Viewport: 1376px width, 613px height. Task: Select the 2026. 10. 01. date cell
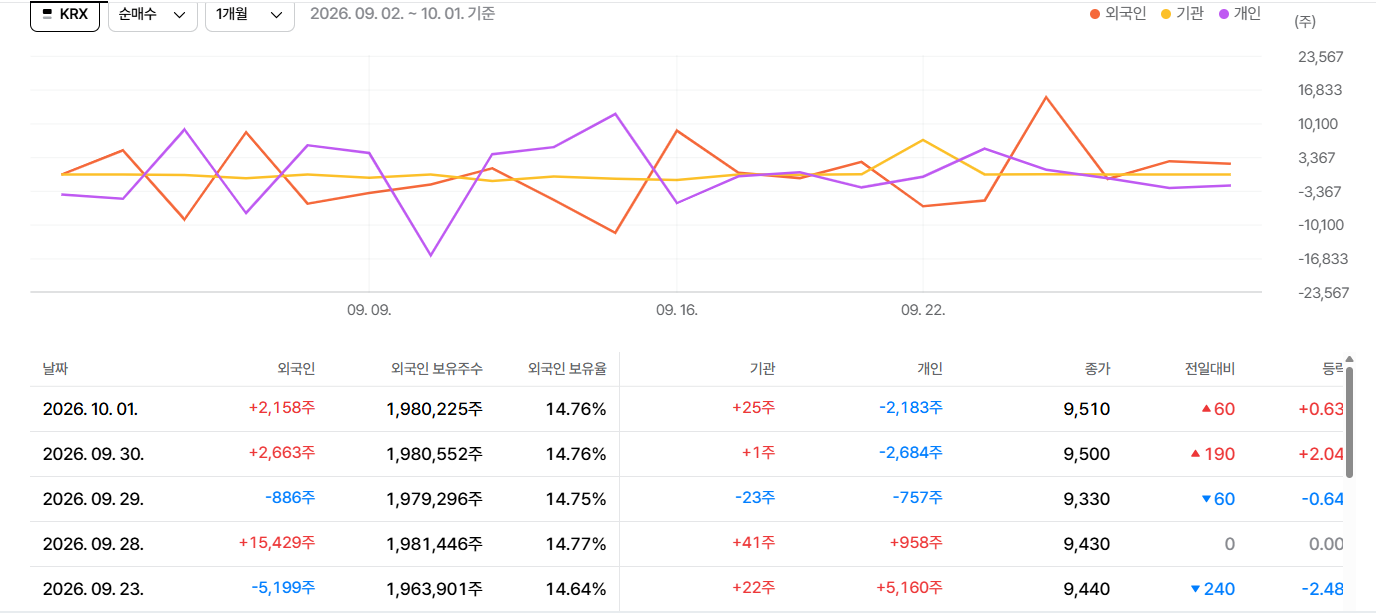click(90, 409)
